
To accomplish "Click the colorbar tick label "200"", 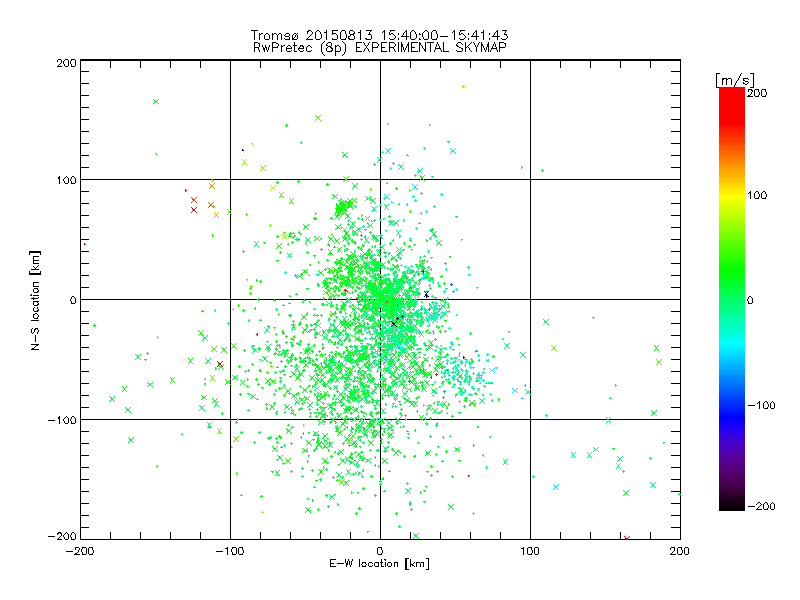I will (x=757, y=93).
